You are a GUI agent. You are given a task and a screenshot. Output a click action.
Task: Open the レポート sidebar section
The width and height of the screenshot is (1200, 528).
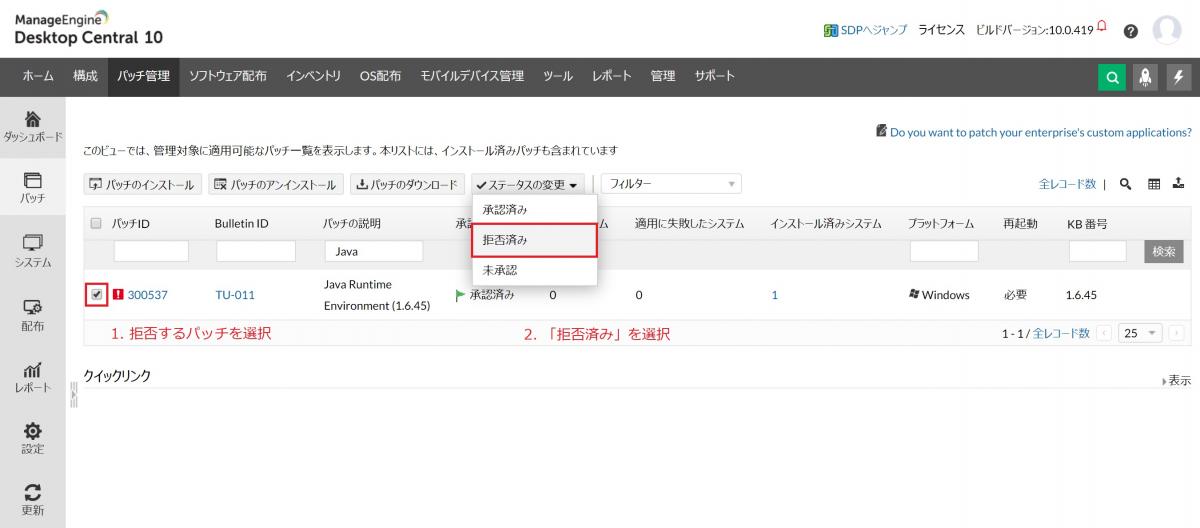(x=32, y=377)
